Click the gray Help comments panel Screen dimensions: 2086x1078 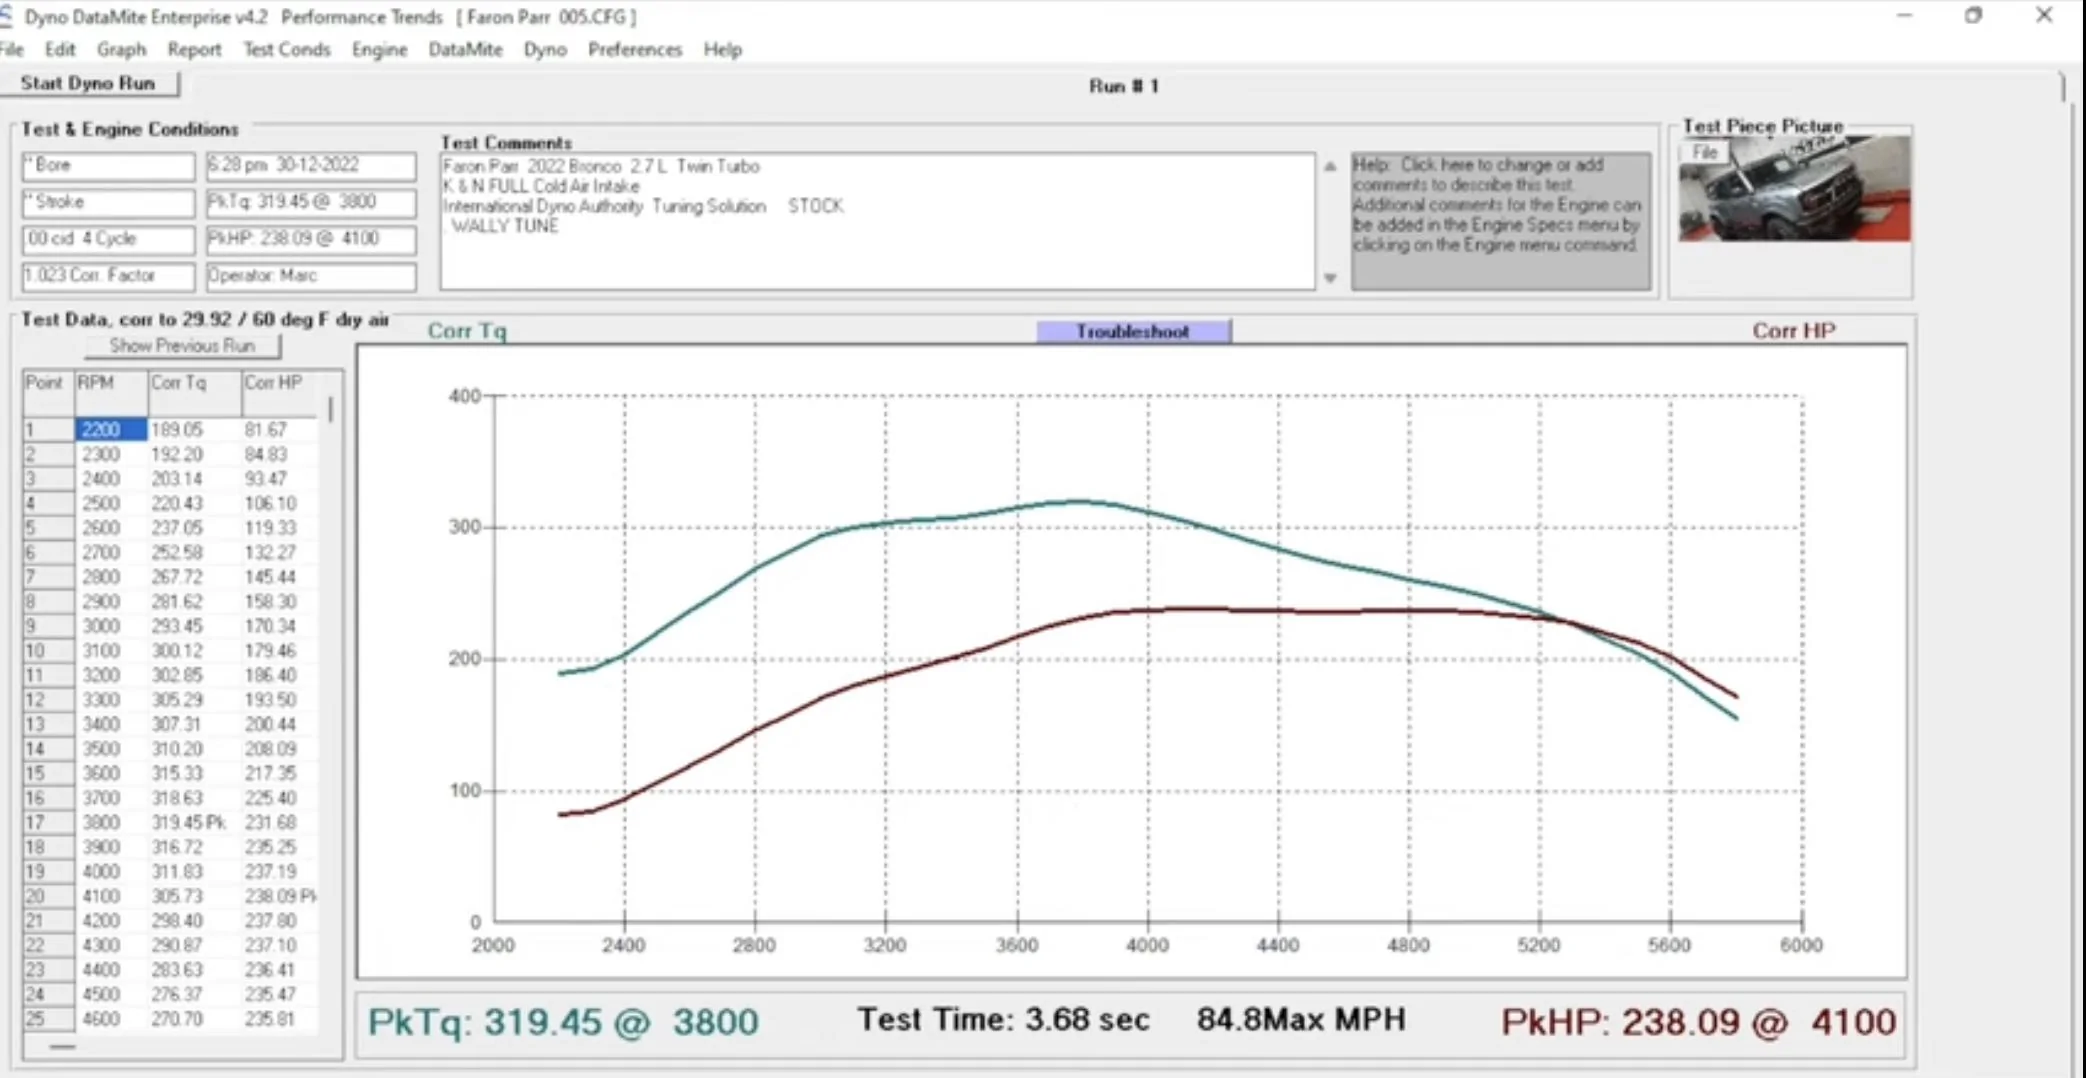pos(1501,222)
